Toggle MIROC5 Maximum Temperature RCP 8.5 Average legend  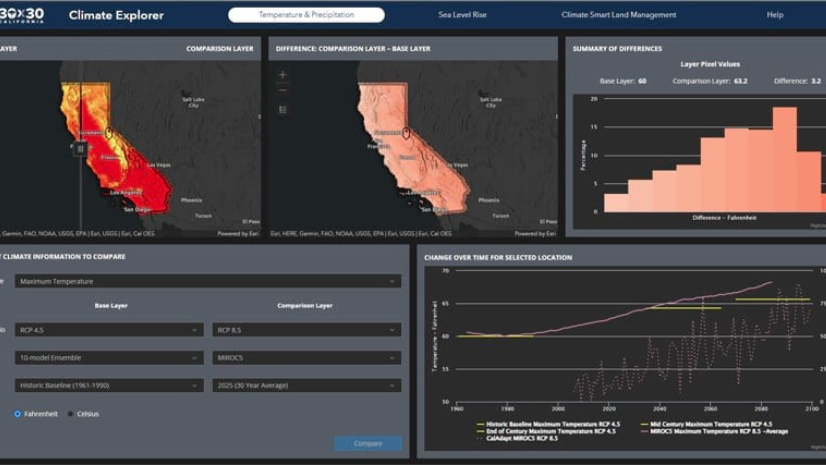coord(714,431)
